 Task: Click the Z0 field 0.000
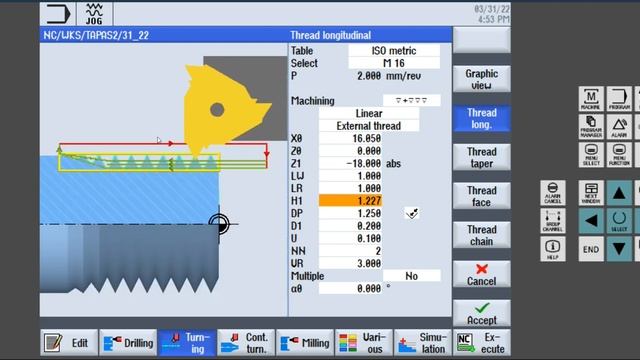[350, 151]
